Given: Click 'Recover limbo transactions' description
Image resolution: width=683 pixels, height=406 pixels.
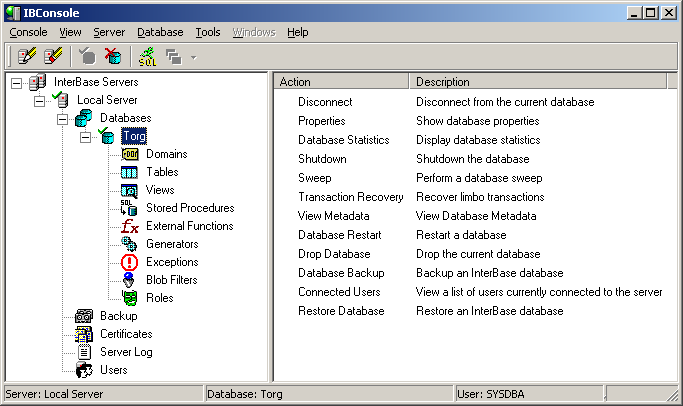Looking at the screenshot, I should (480, 197).
